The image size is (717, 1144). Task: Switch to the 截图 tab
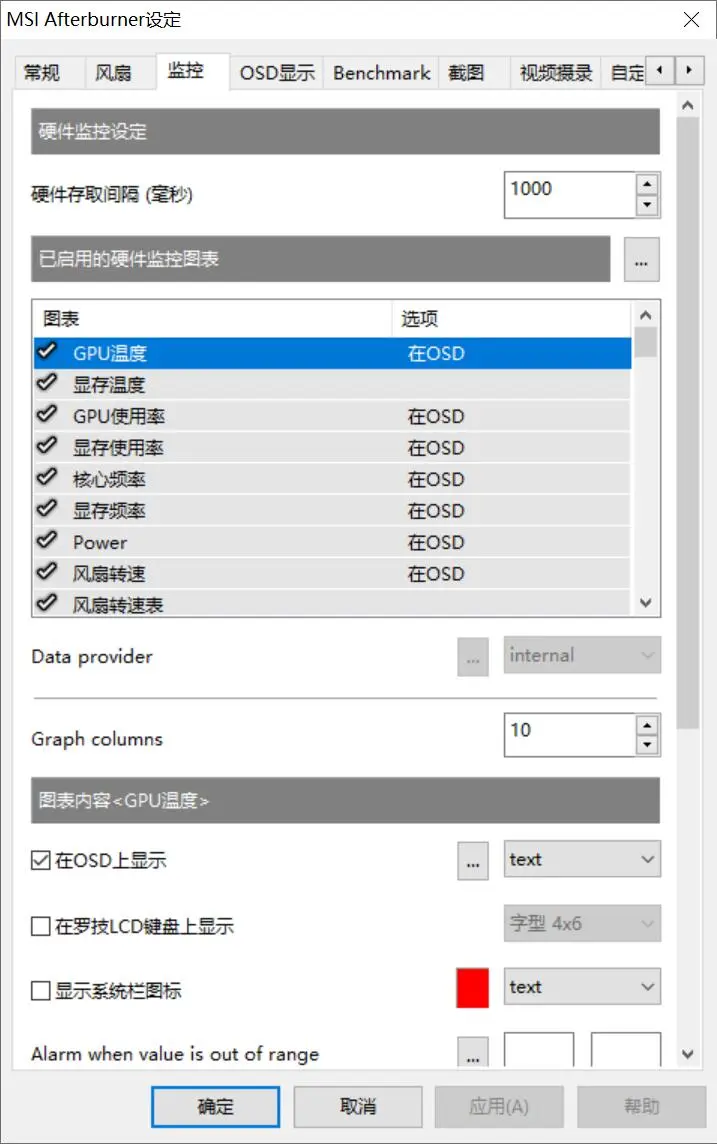(x=473, y=73)
